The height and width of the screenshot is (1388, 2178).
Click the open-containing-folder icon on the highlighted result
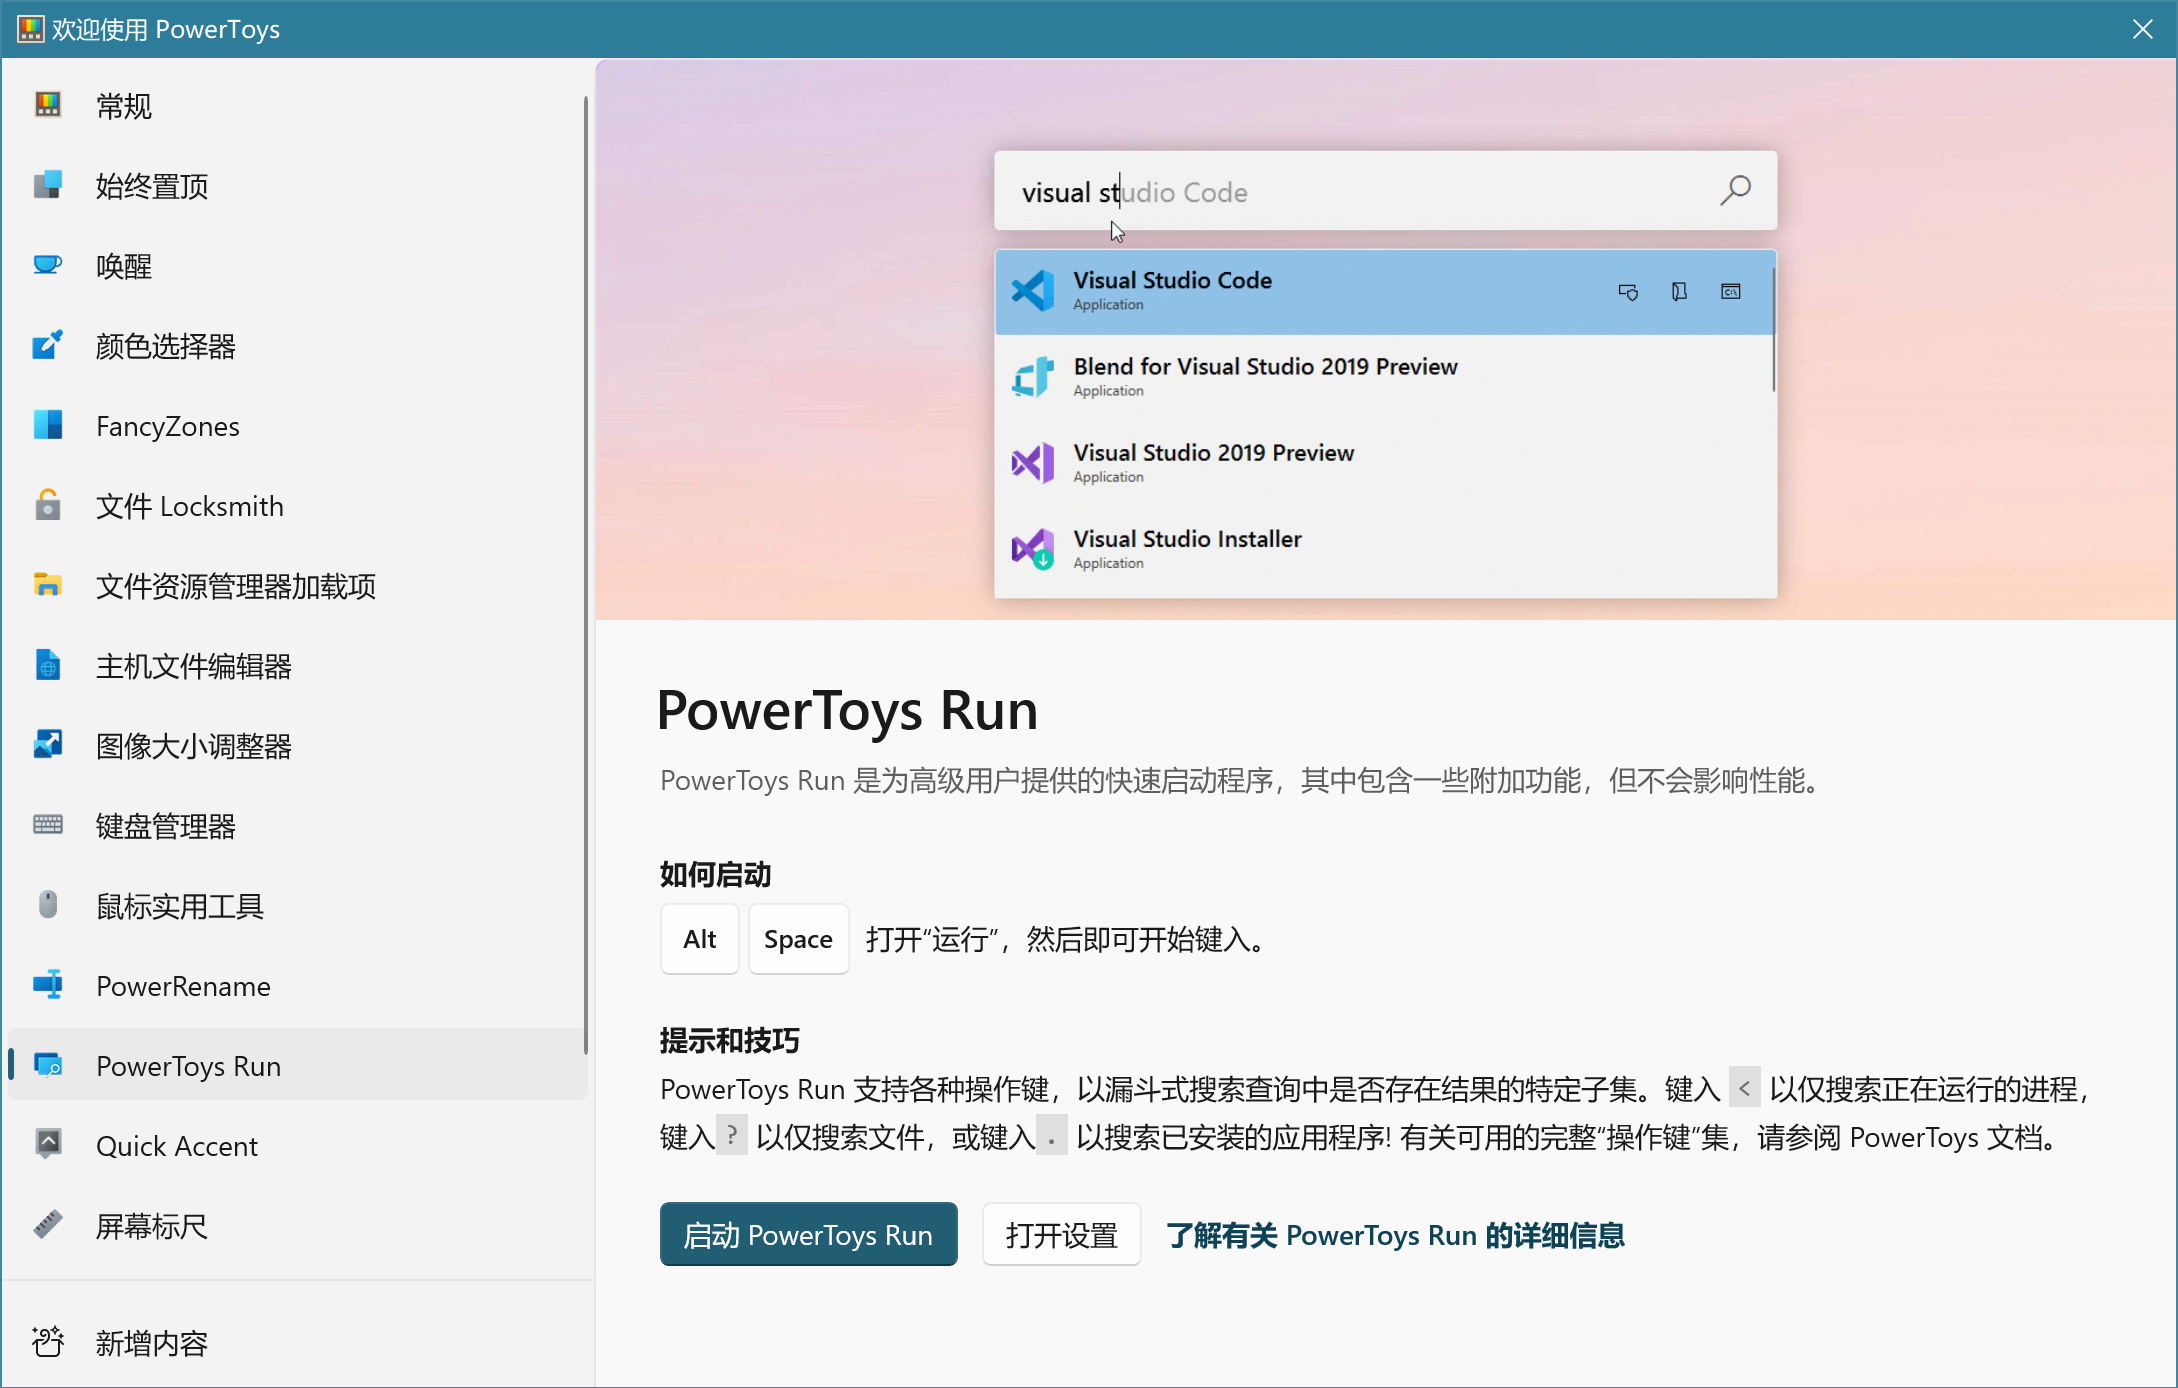1679,291
